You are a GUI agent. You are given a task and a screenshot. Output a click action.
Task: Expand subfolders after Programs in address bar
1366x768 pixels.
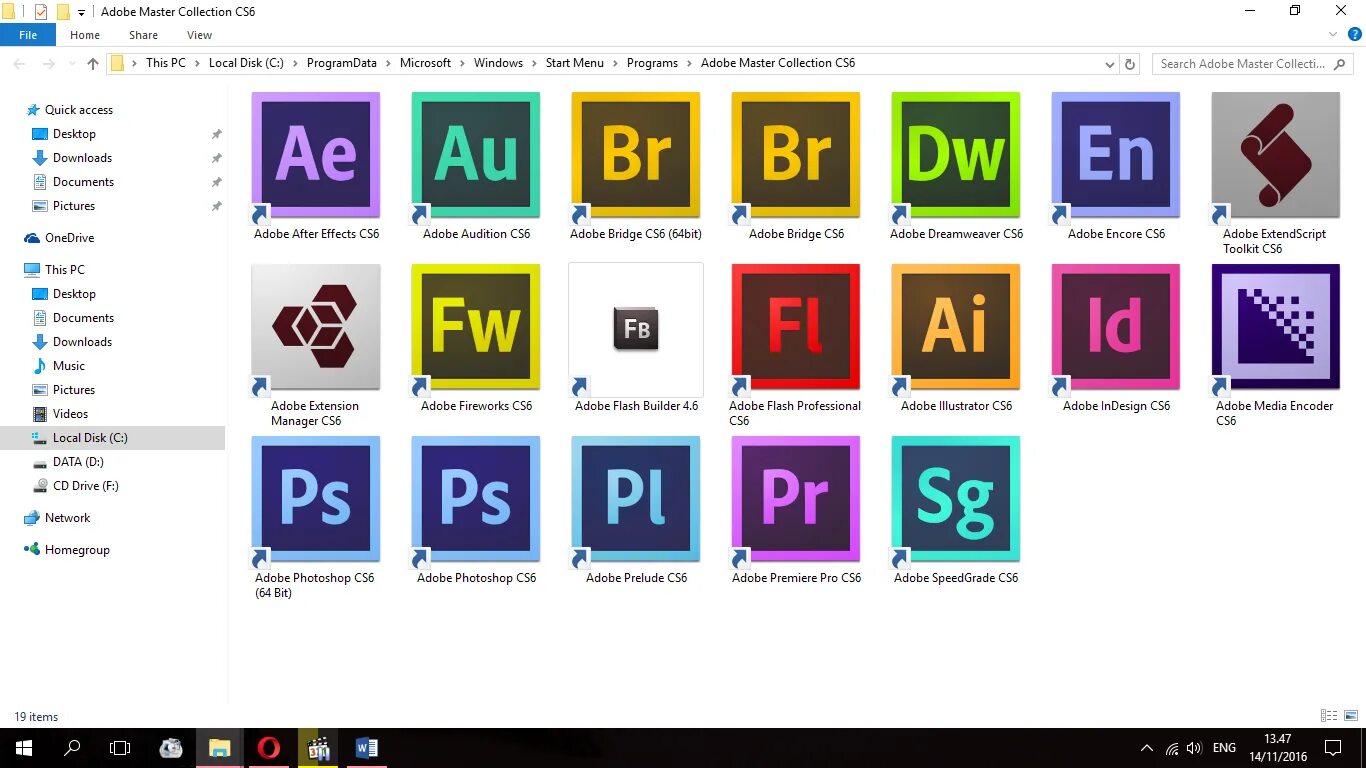click(x=690, y=63)
